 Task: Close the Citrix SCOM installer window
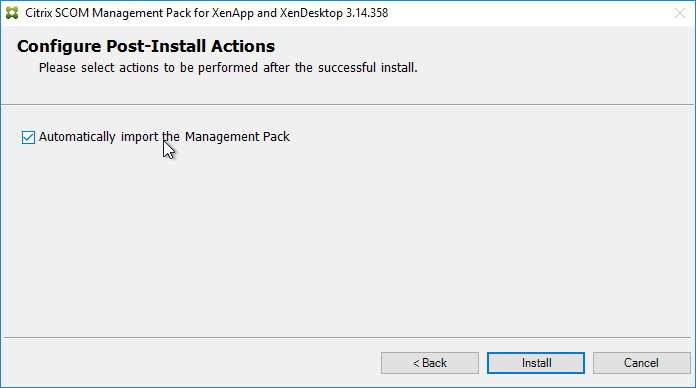tap(680, 13)
